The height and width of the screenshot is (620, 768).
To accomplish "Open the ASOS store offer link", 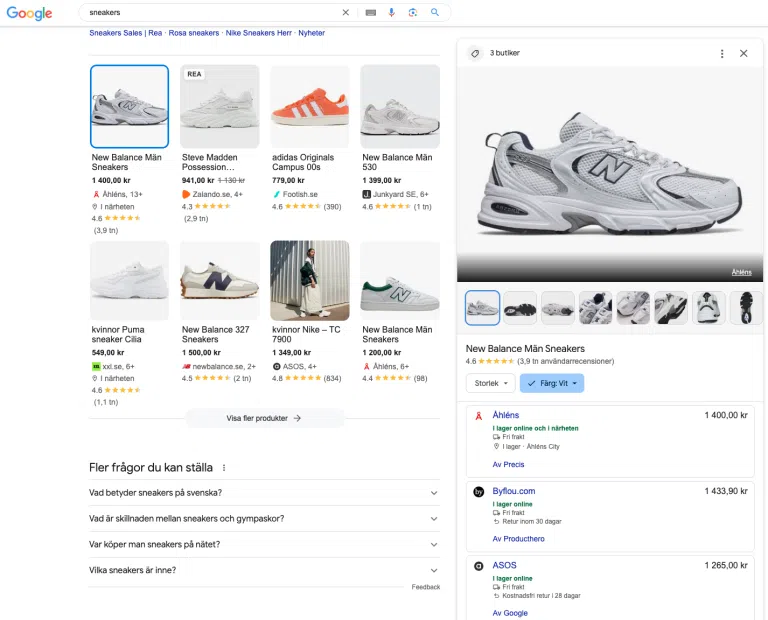I will (x=504, y=565).
